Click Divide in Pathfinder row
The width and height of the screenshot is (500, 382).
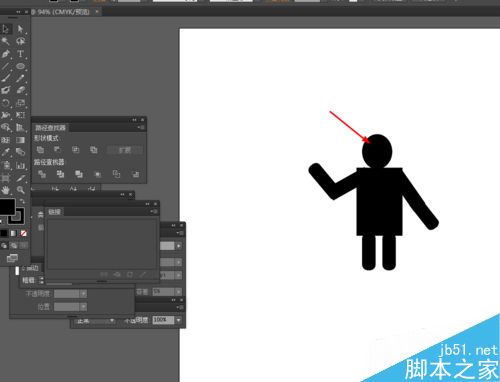point(42,174)
